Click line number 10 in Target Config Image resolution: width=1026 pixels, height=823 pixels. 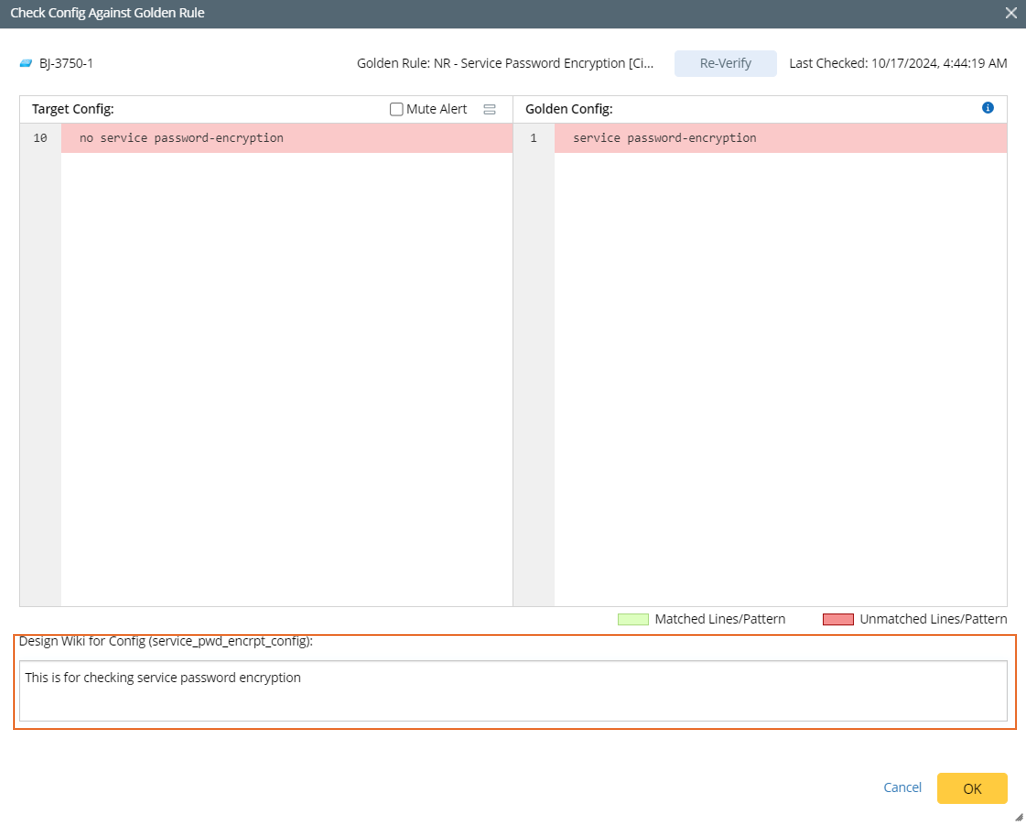pyautogui.click(x=40, y=138)
